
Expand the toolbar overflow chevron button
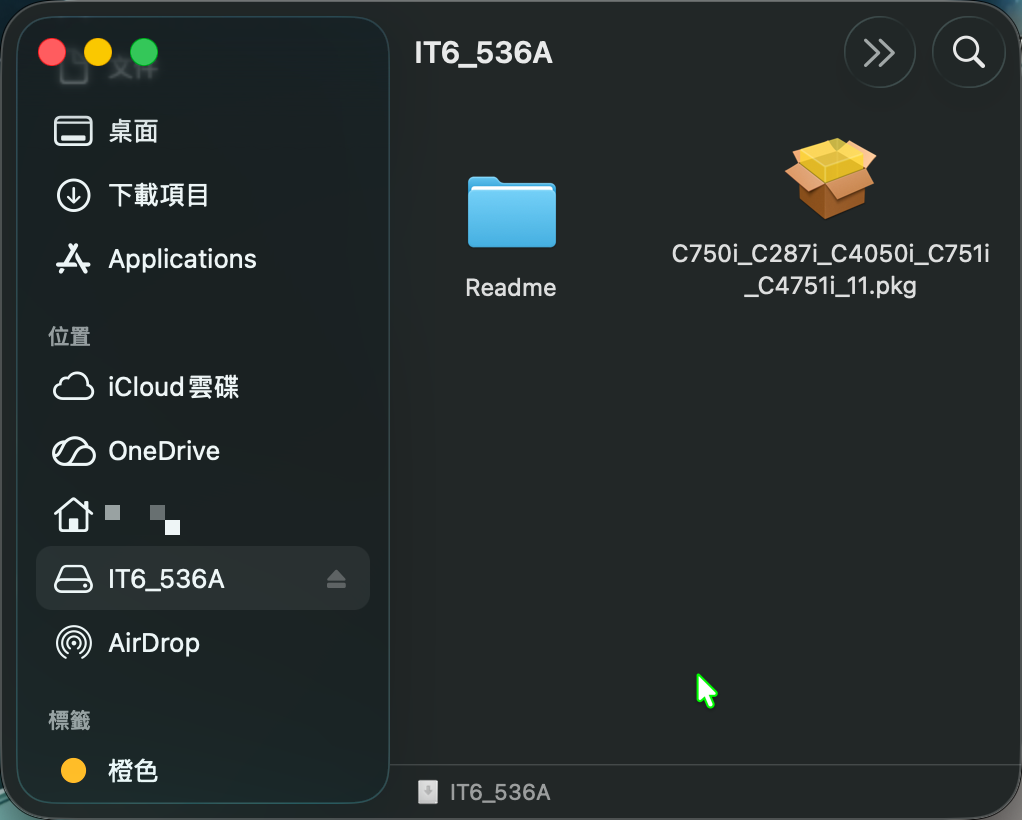click(879, 53)
